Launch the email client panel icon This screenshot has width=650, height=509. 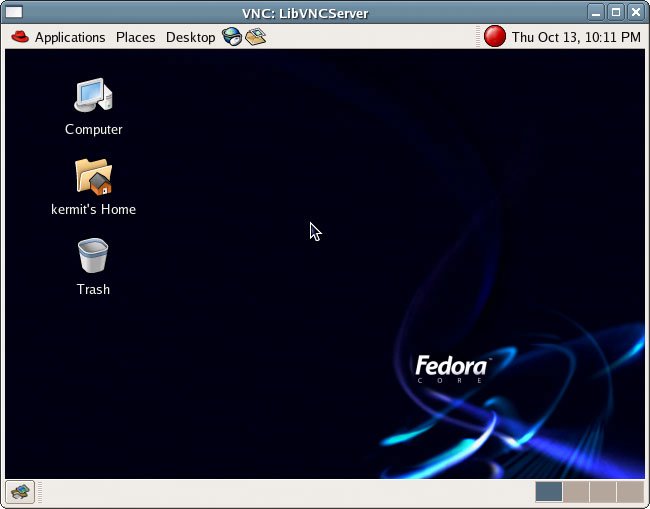pyautogui.click(x=255, y=37)
